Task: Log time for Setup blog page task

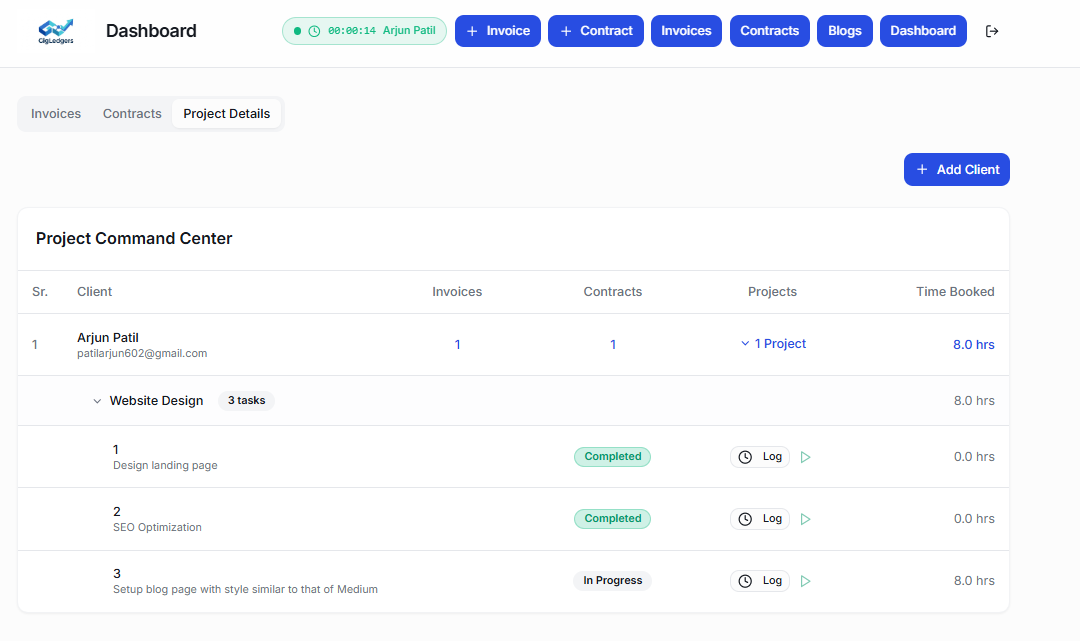Action: tap(760, 580)
